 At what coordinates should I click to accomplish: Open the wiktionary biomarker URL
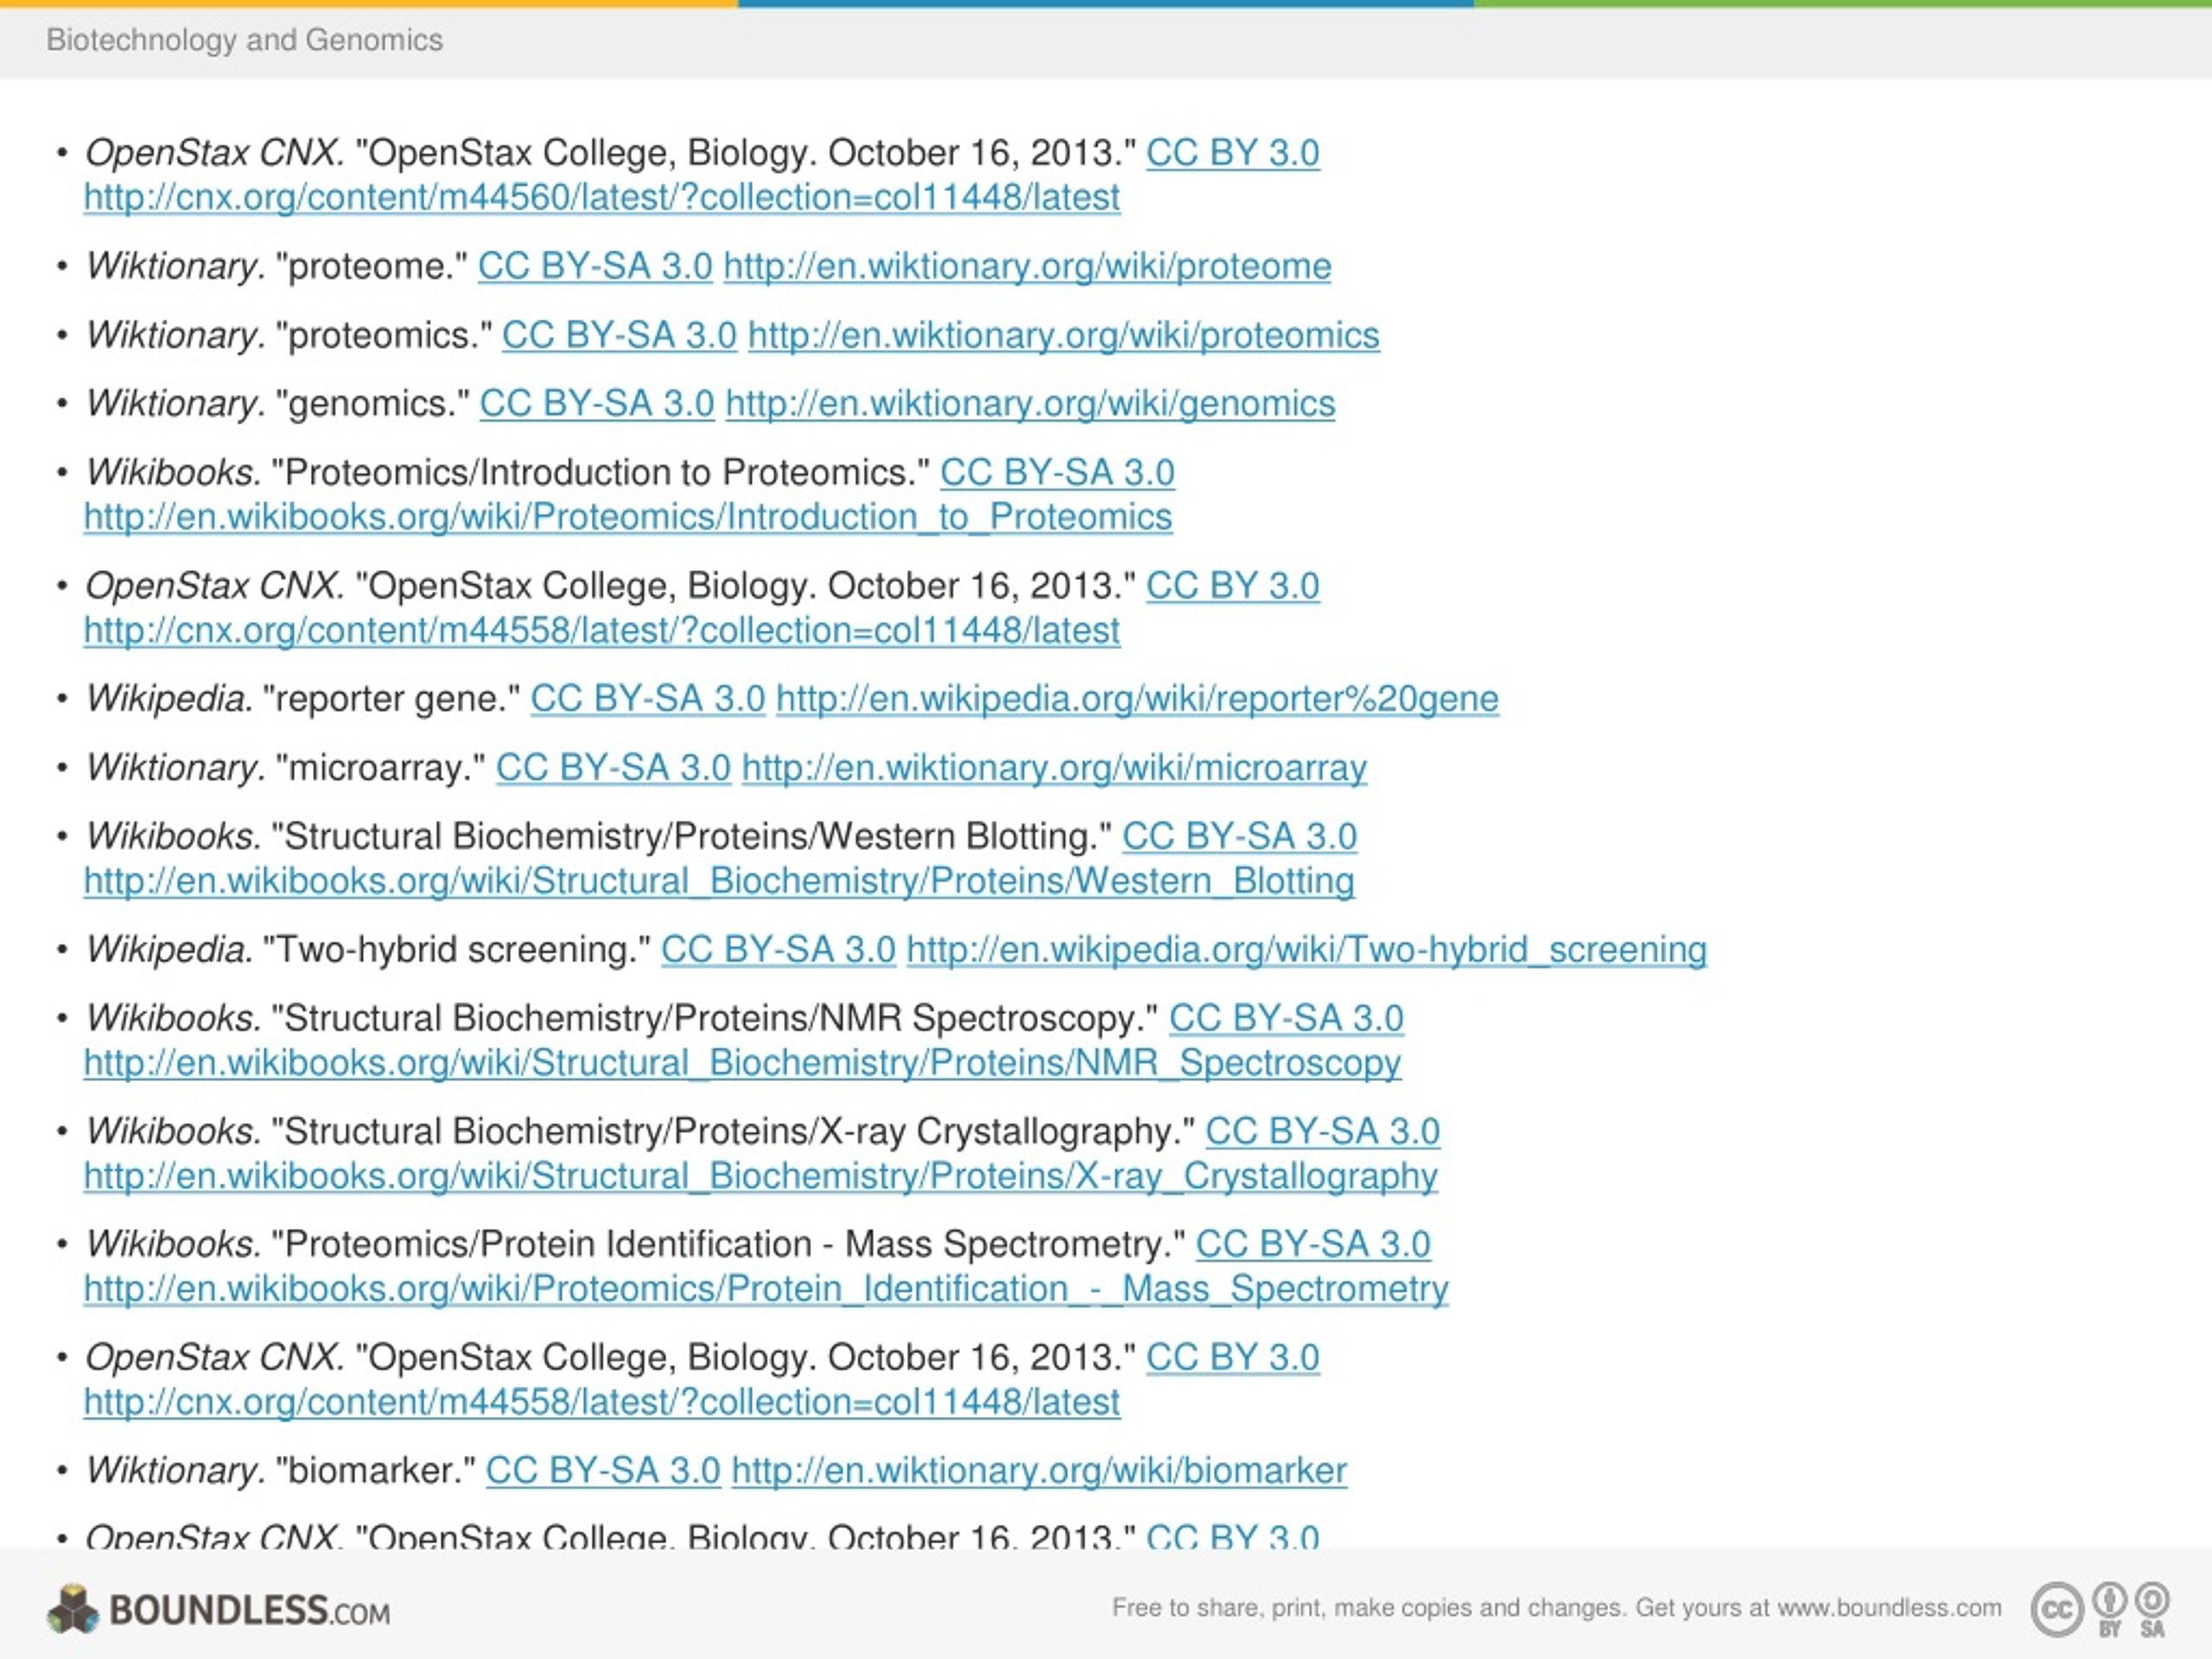point(1039,1471)
